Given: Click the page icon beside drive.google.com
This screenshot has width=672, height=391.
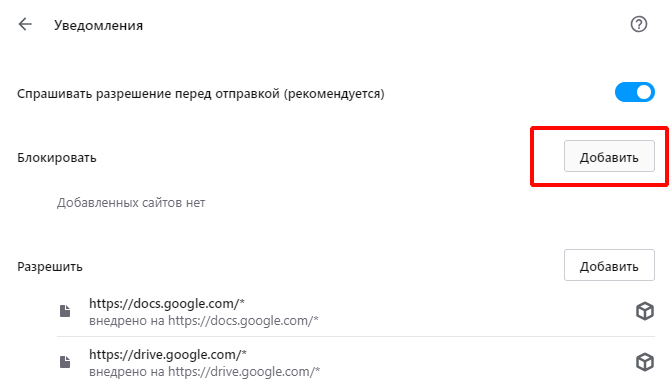Looking at the screenshot, I should (65, 362).
